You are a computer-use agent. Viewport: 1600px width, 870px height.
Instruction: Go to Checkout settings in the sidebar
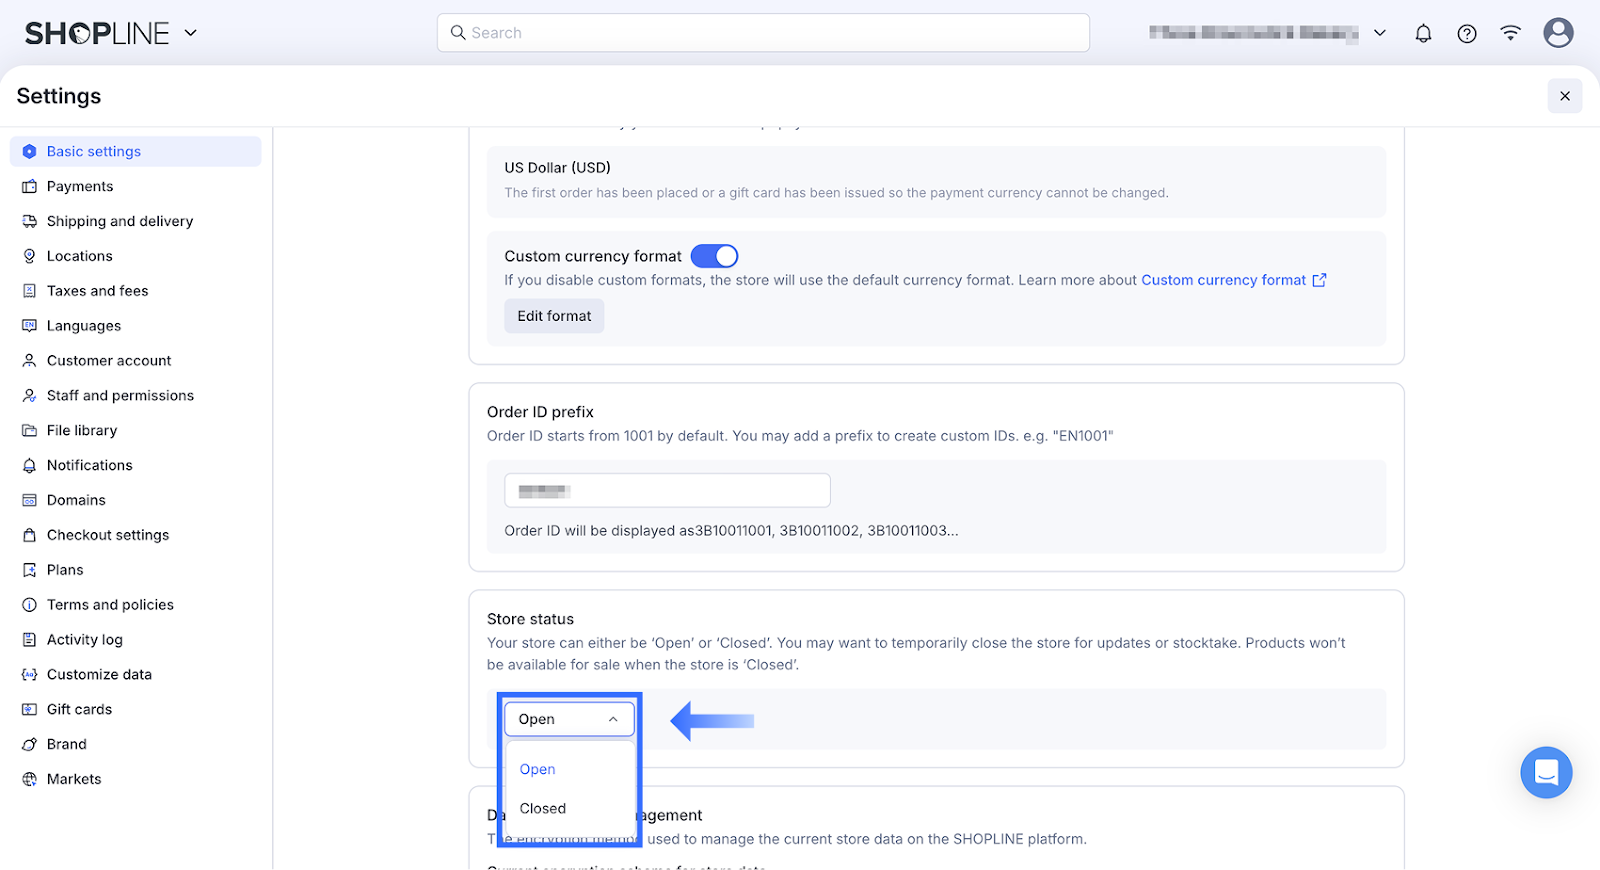(x=108, y=535)
